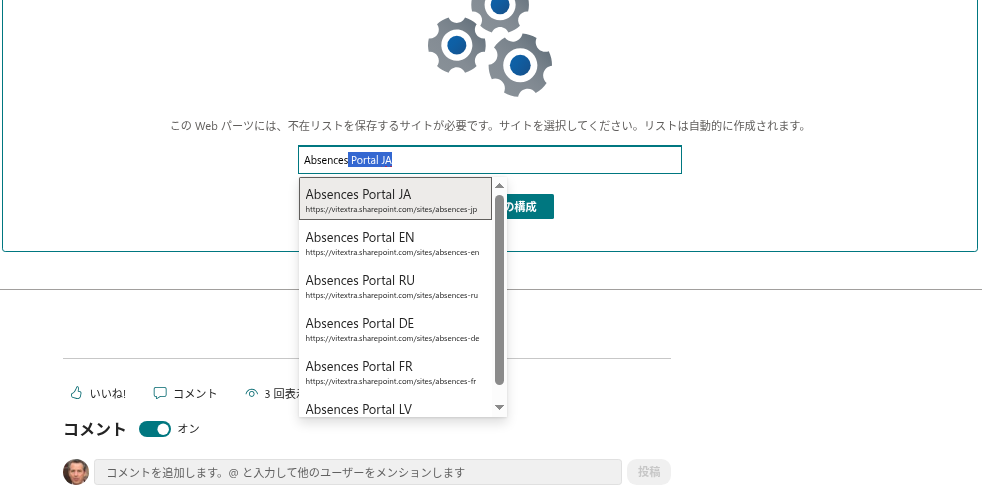Viewport: 982px width, 501px height.
Task: Click the gears illustration image
Action: click(x=490, y=48)
